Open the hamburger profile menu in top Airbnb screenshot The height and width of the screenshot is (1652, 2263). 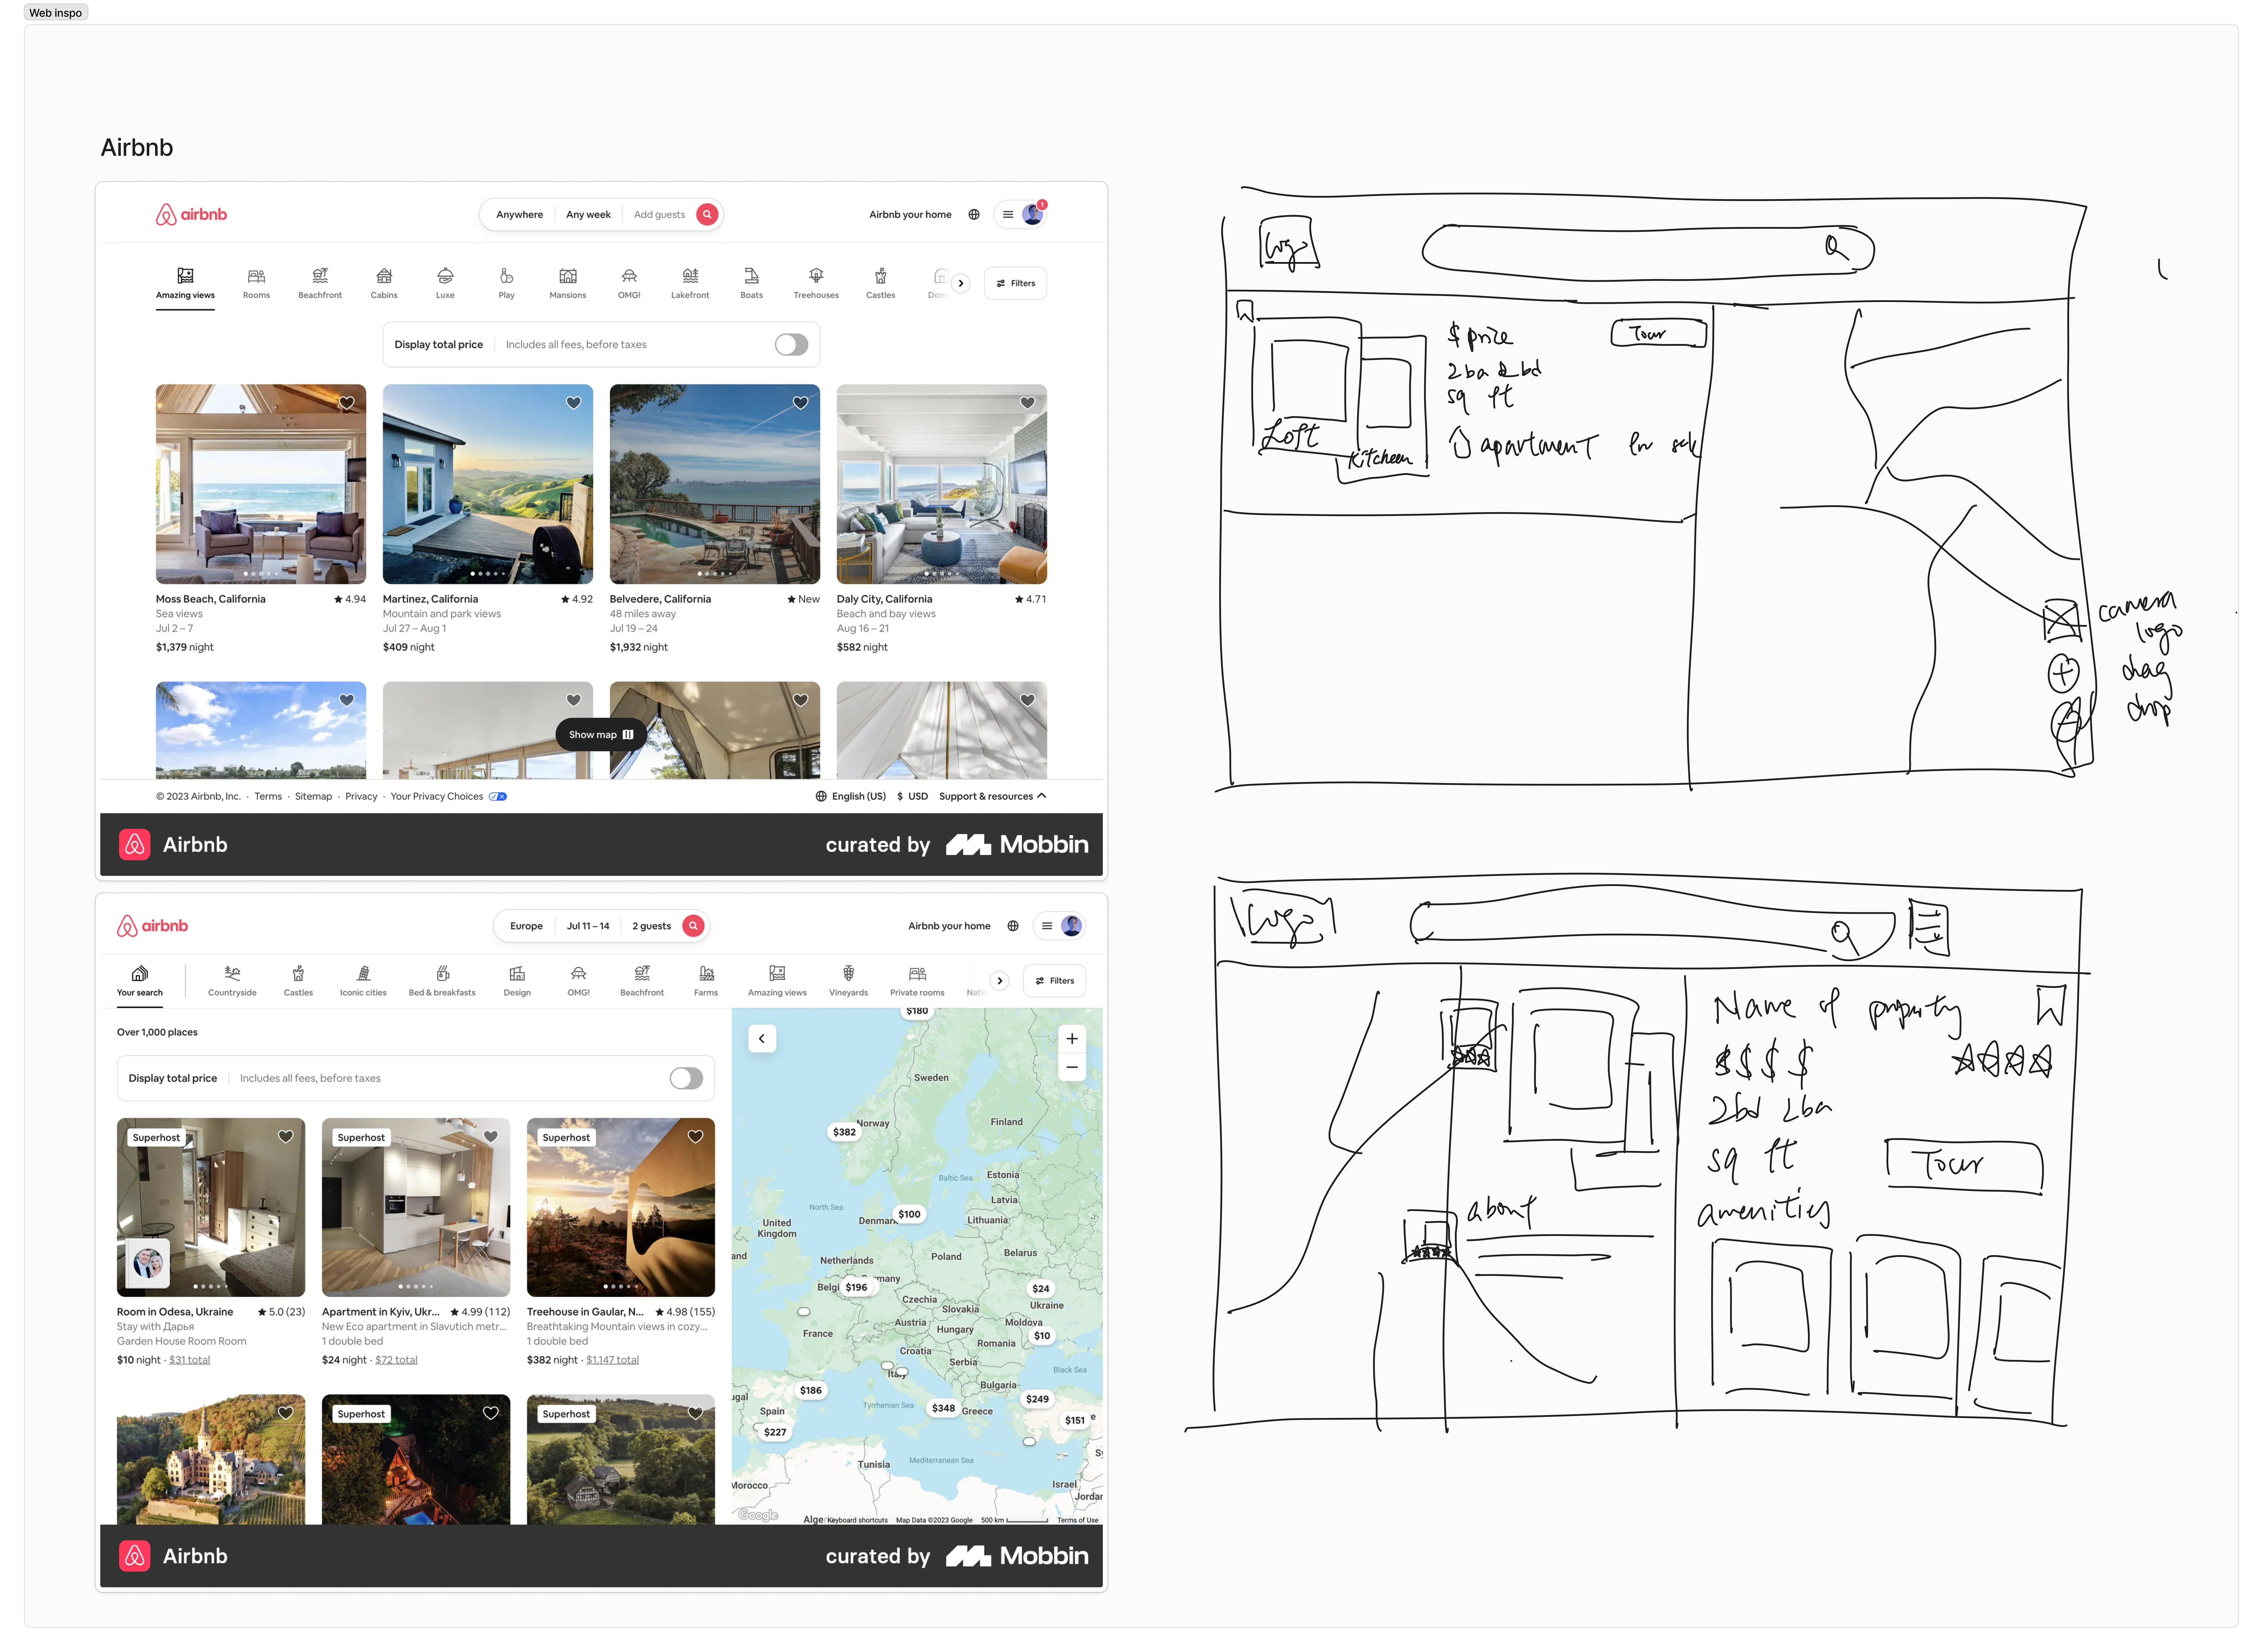coord(1020,214)
